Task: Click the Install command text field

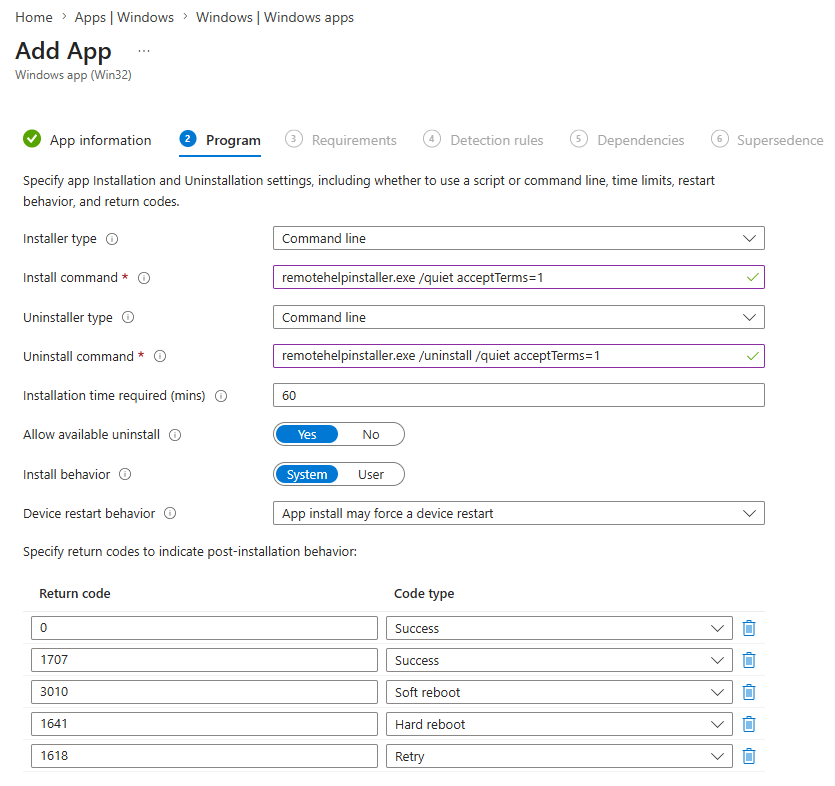Action: pyautogui.click(x=519, y=277)
